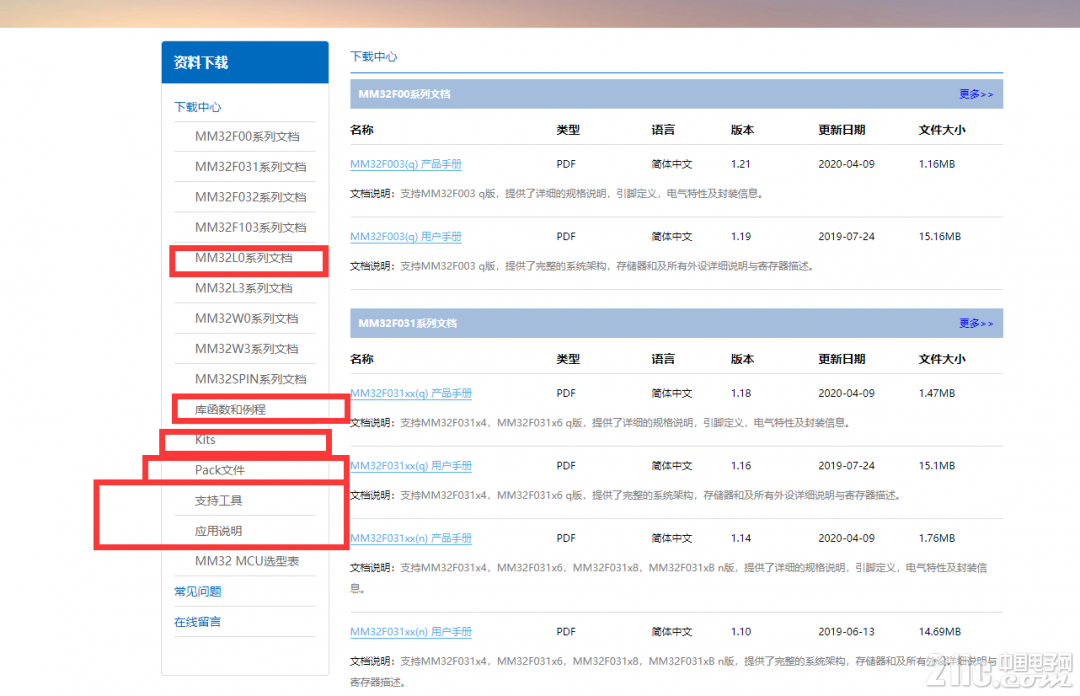Download MM32F031xx(n) 用户手册
The width and height of the screenshot is (1080, 696).
pos(411,632)
